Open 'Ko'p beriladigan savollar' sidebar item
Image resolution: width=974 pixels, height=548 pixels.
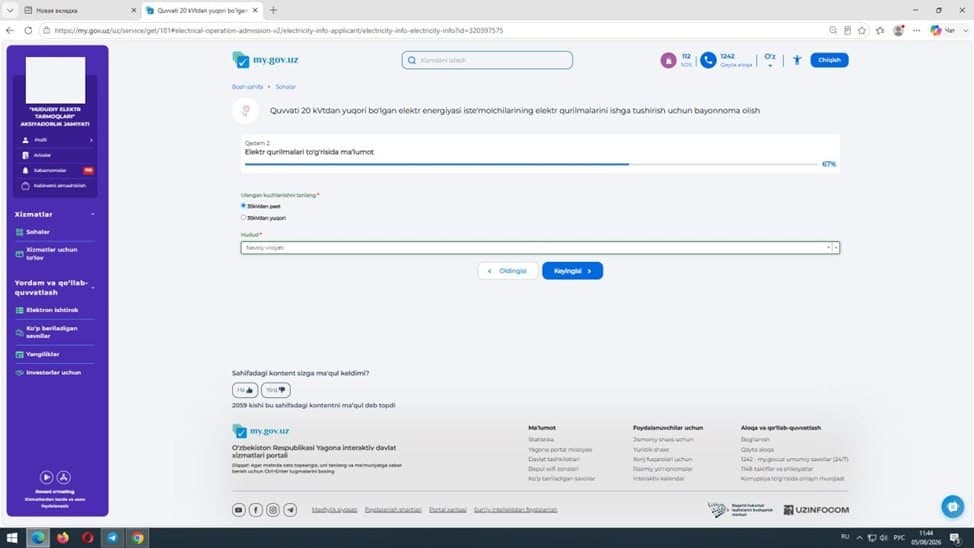(52, 332)
